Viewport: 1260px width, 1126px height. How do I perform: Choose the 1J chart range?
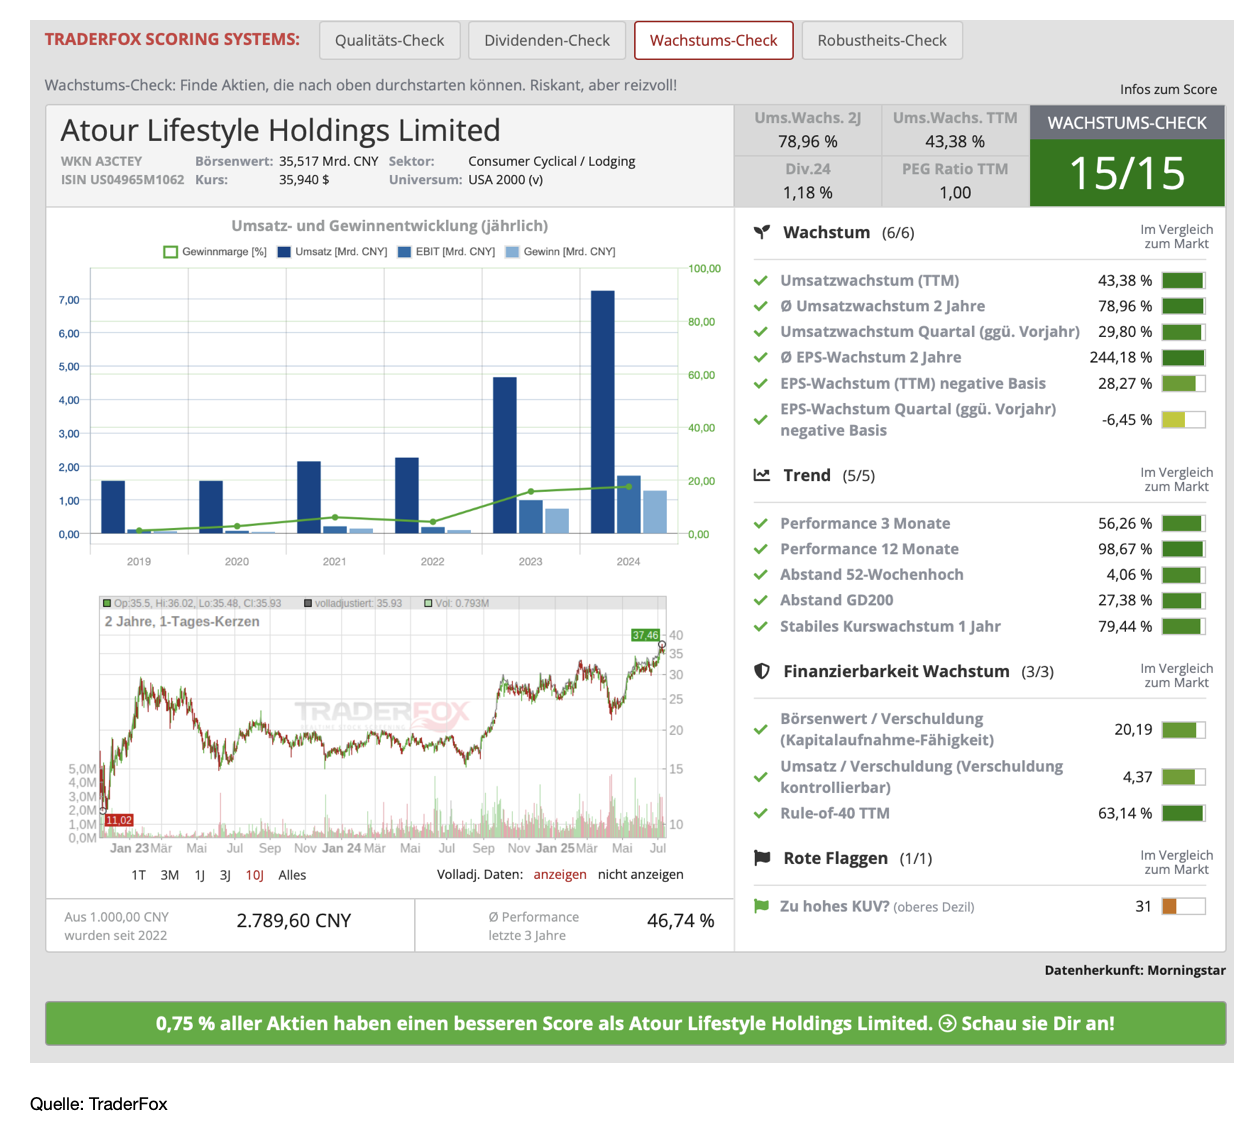pos(200,875)
